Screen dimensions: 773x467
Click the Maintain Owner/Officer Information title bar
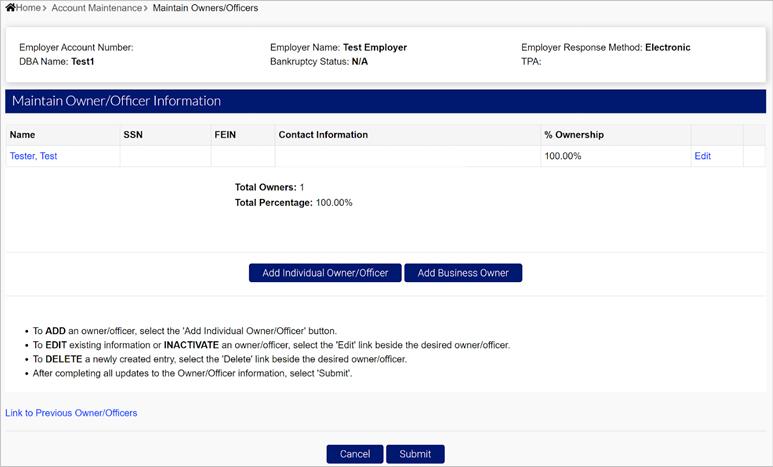[116, 101]
